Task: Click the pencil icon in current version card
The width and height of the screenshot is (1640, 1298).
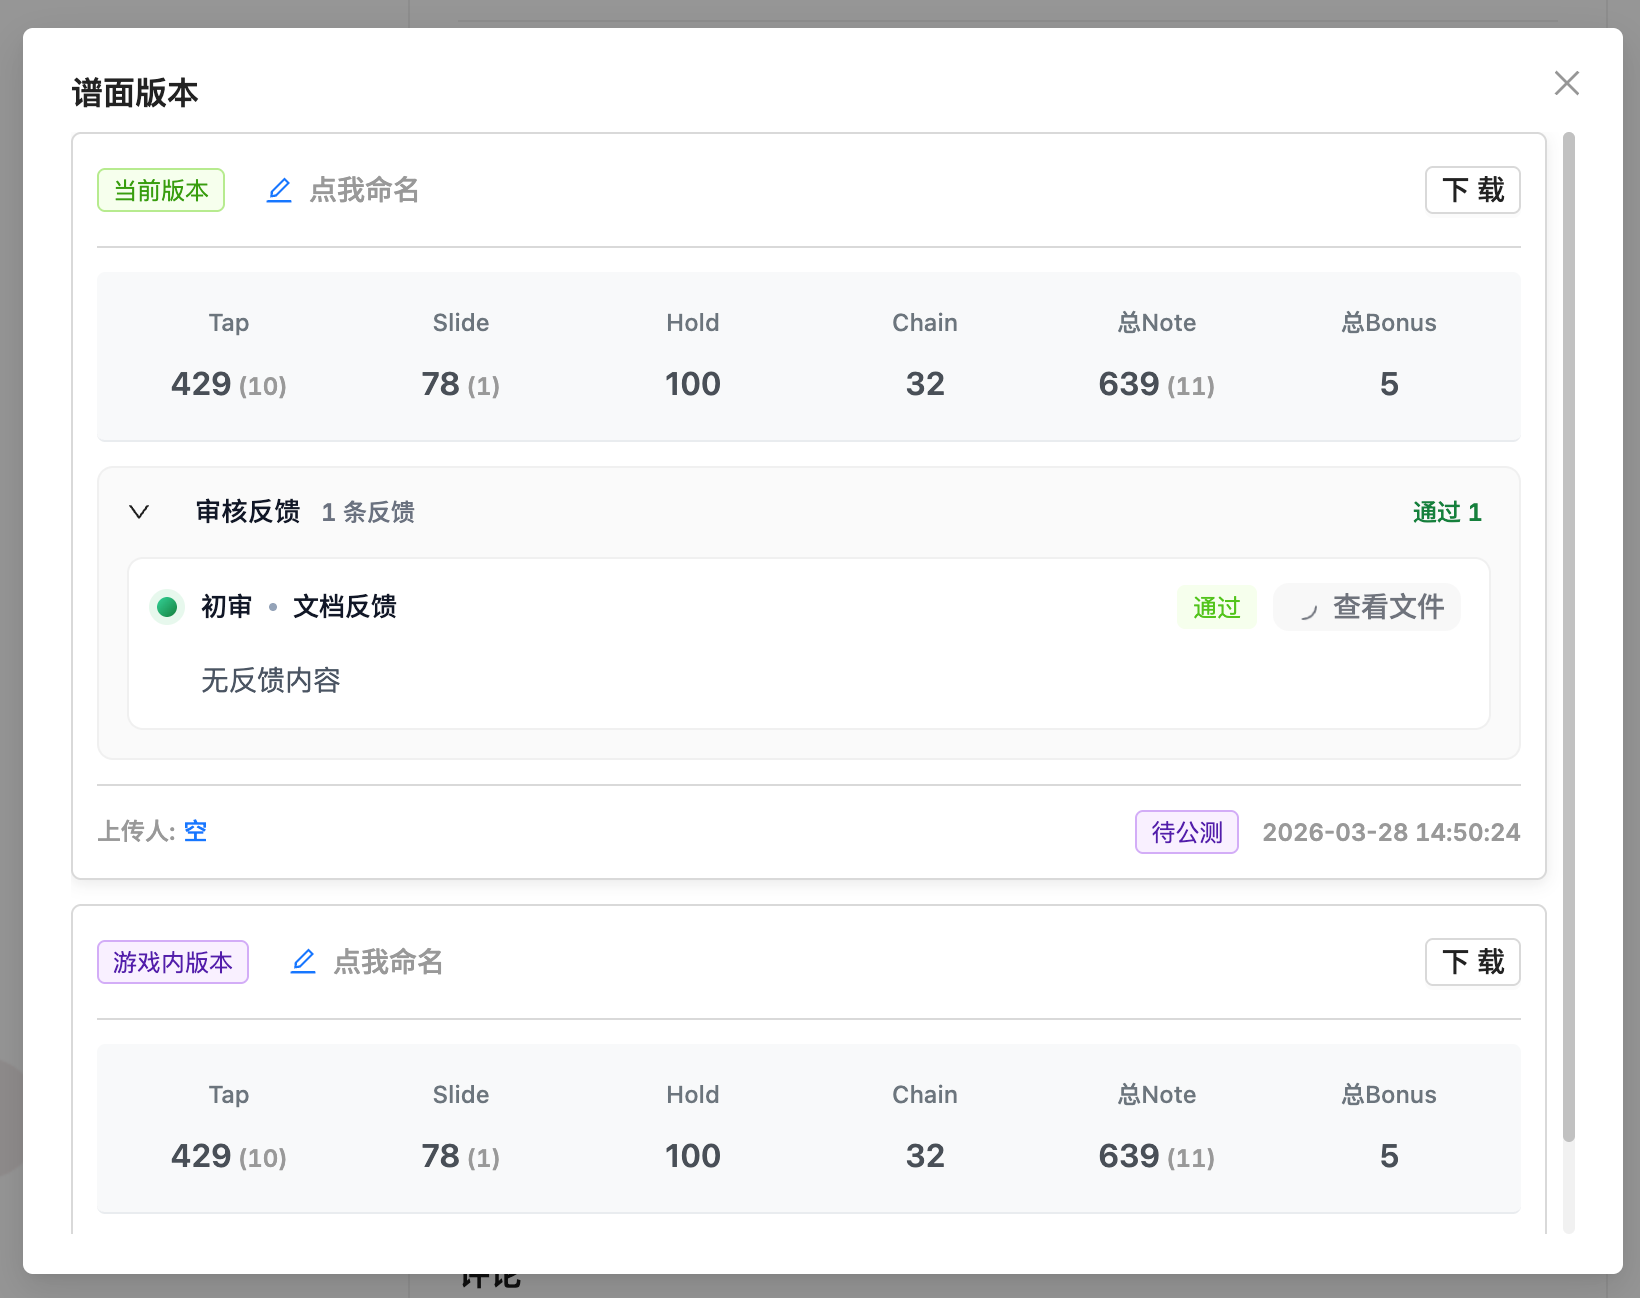Action: click(279, 190)
